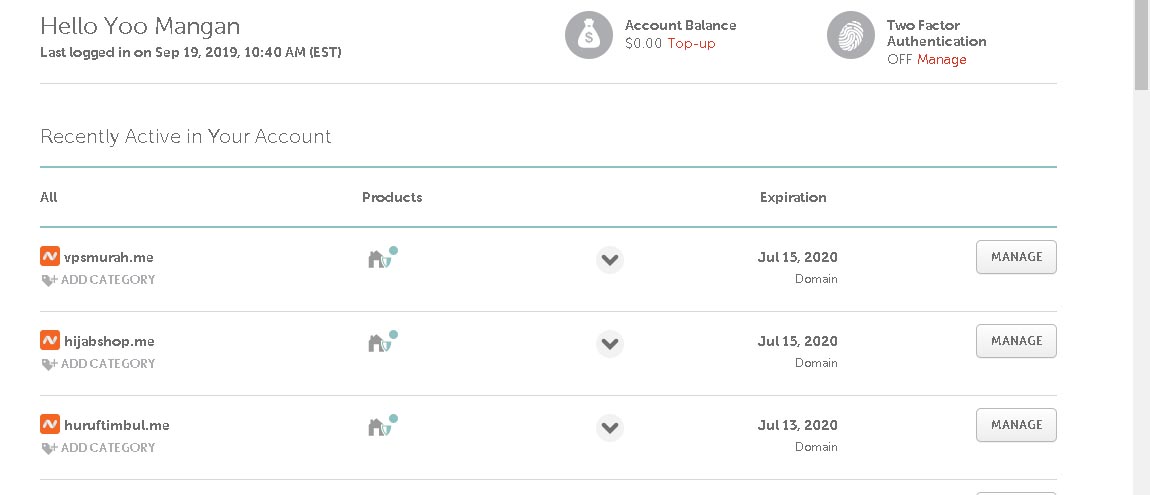Click the orange Namecheap logo beside hijabshop.me
This screenshot has height=495, width=1150.
point(50,340)
